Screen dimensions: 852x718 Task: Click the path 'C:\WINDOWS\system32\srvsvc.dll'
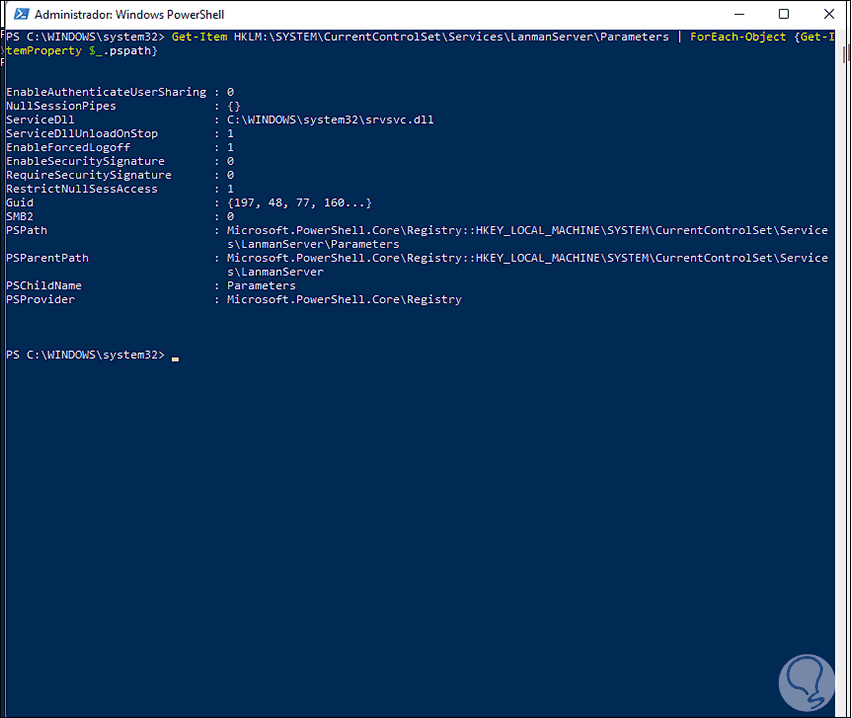330,120
